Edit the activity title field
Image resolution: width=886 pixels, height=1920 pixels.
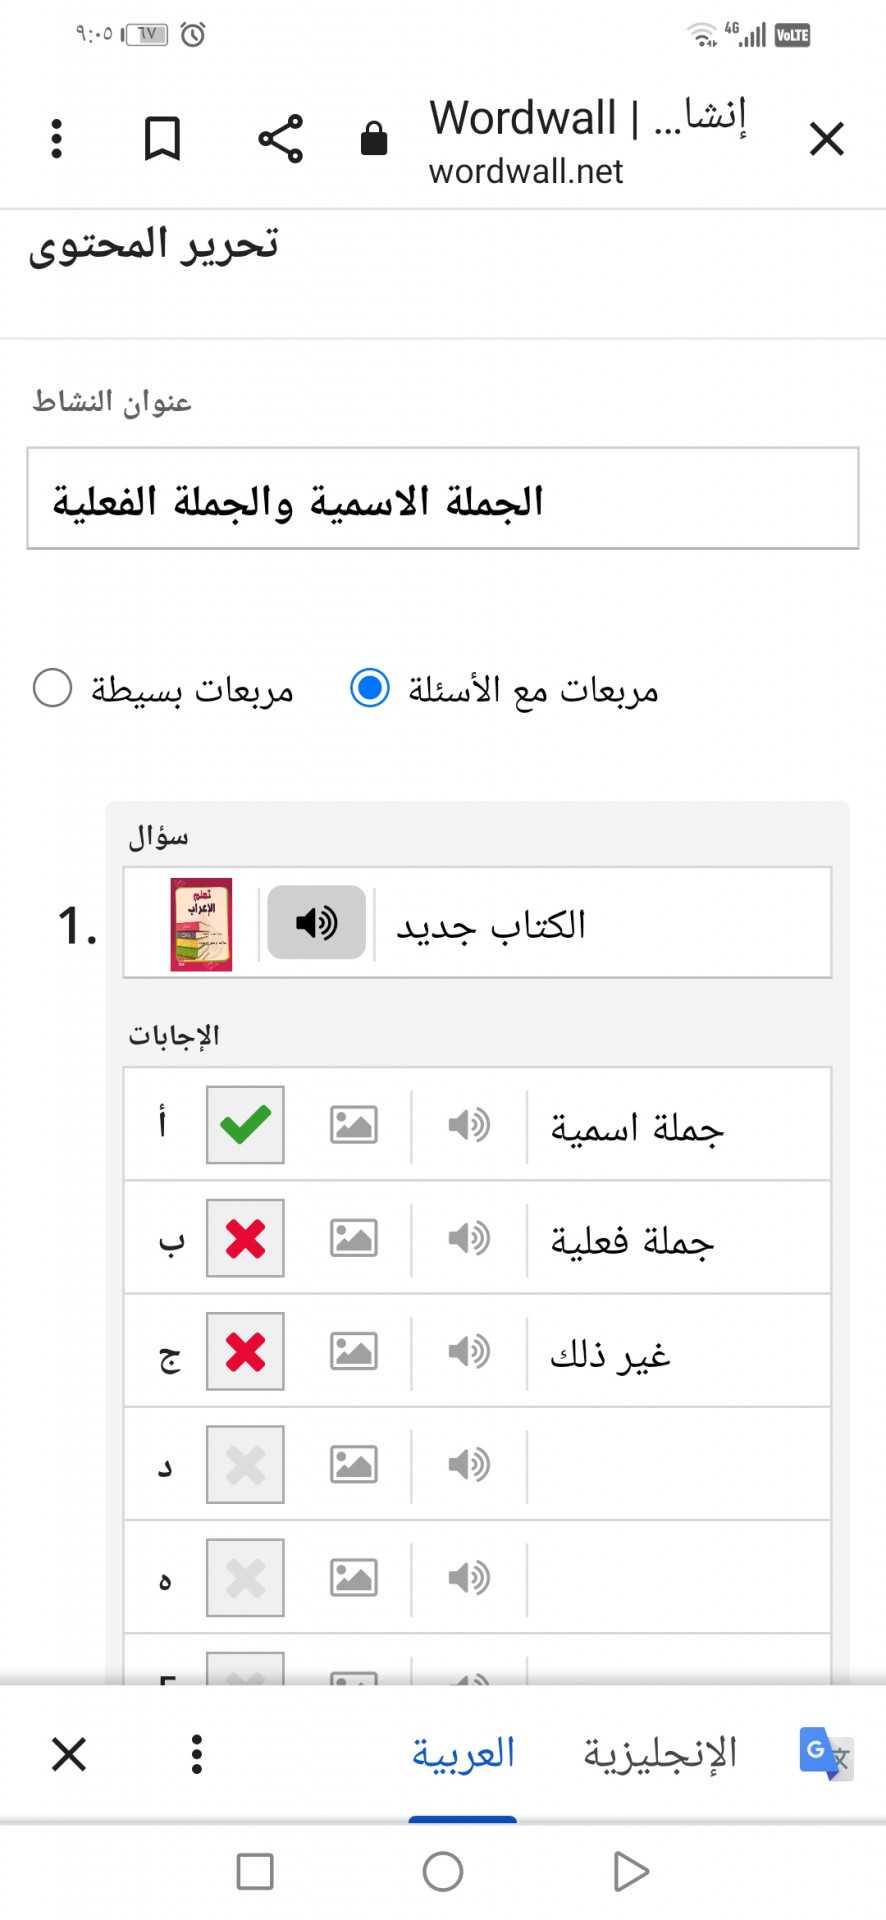pos(443,498)
